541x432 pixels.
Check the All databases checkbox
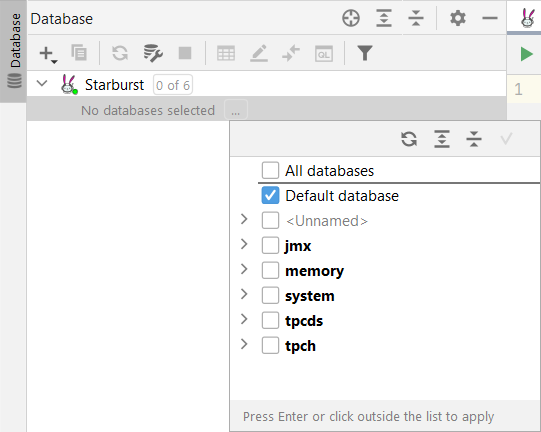(x=270, y=170)
